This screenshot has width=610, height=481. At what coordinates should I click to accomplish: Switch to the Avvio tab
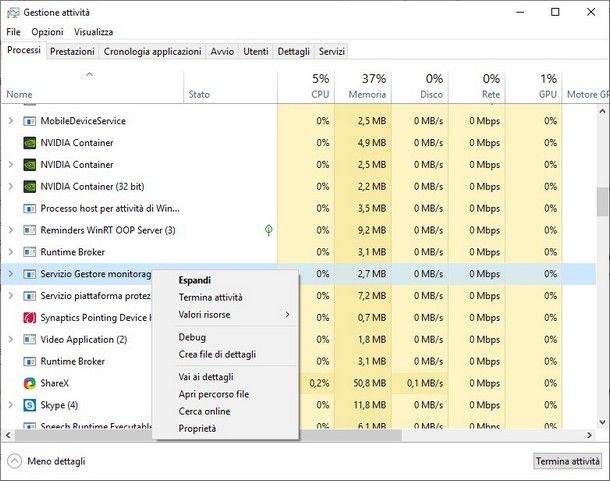point(222,51)
